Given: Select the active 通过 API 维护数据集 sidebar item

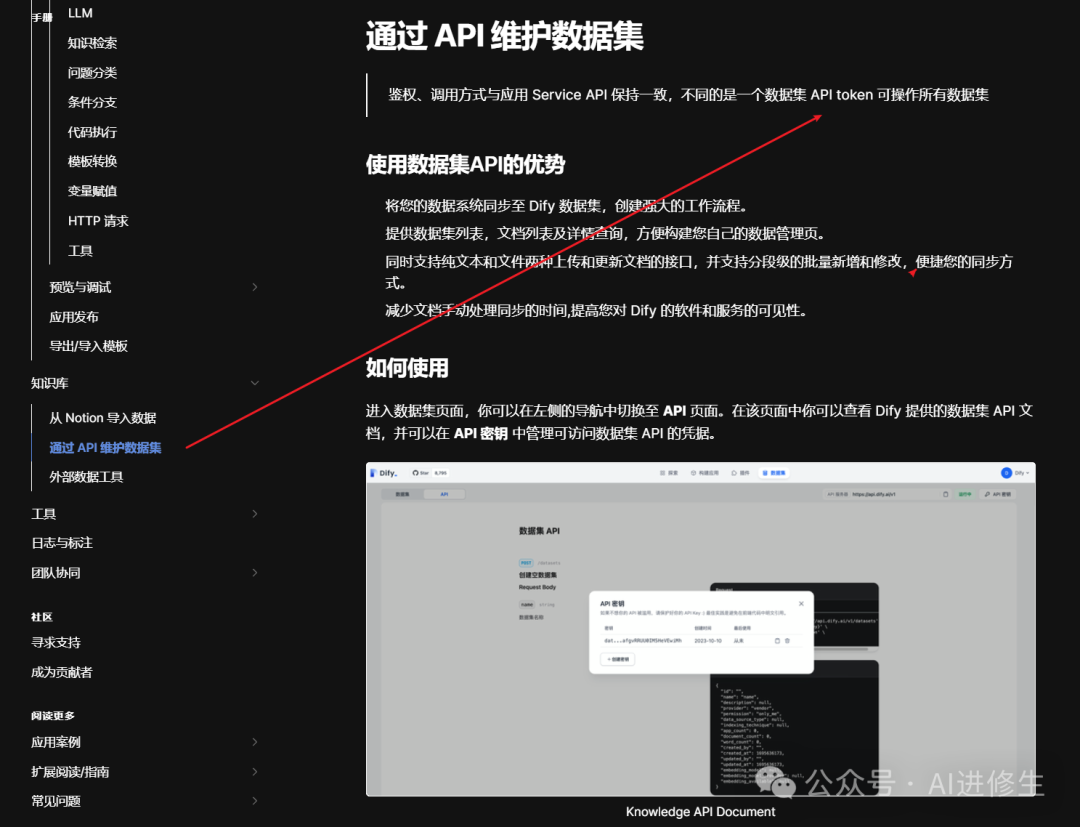Looking at the screenshot, I should coord(105,448).
